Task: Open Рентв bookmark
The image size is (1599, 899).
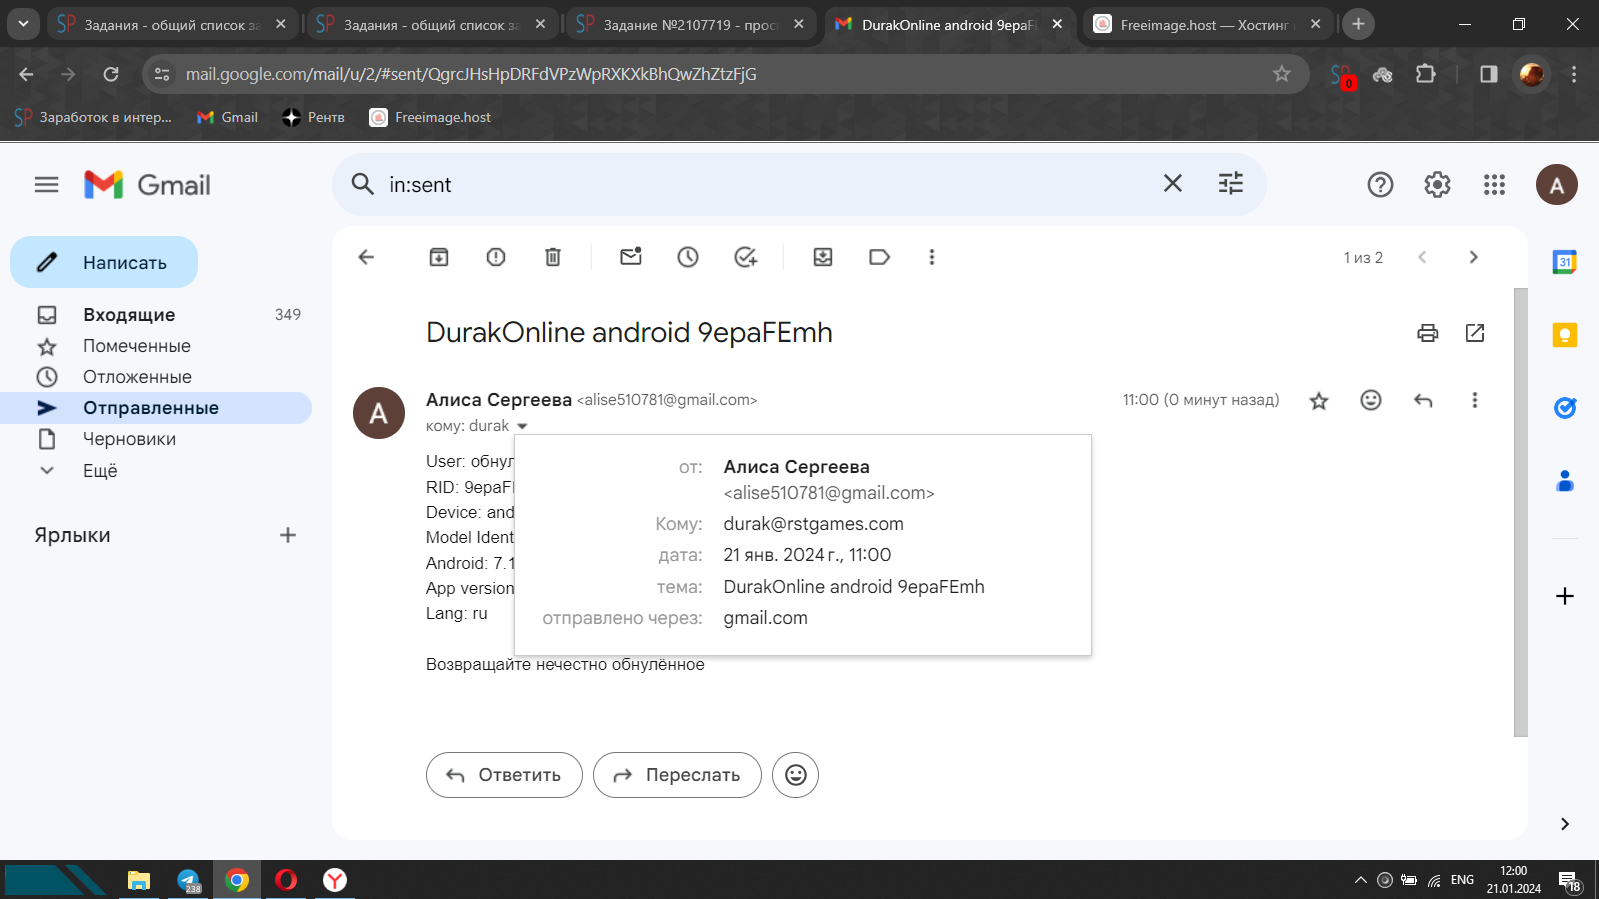Action: coord(314,117)
